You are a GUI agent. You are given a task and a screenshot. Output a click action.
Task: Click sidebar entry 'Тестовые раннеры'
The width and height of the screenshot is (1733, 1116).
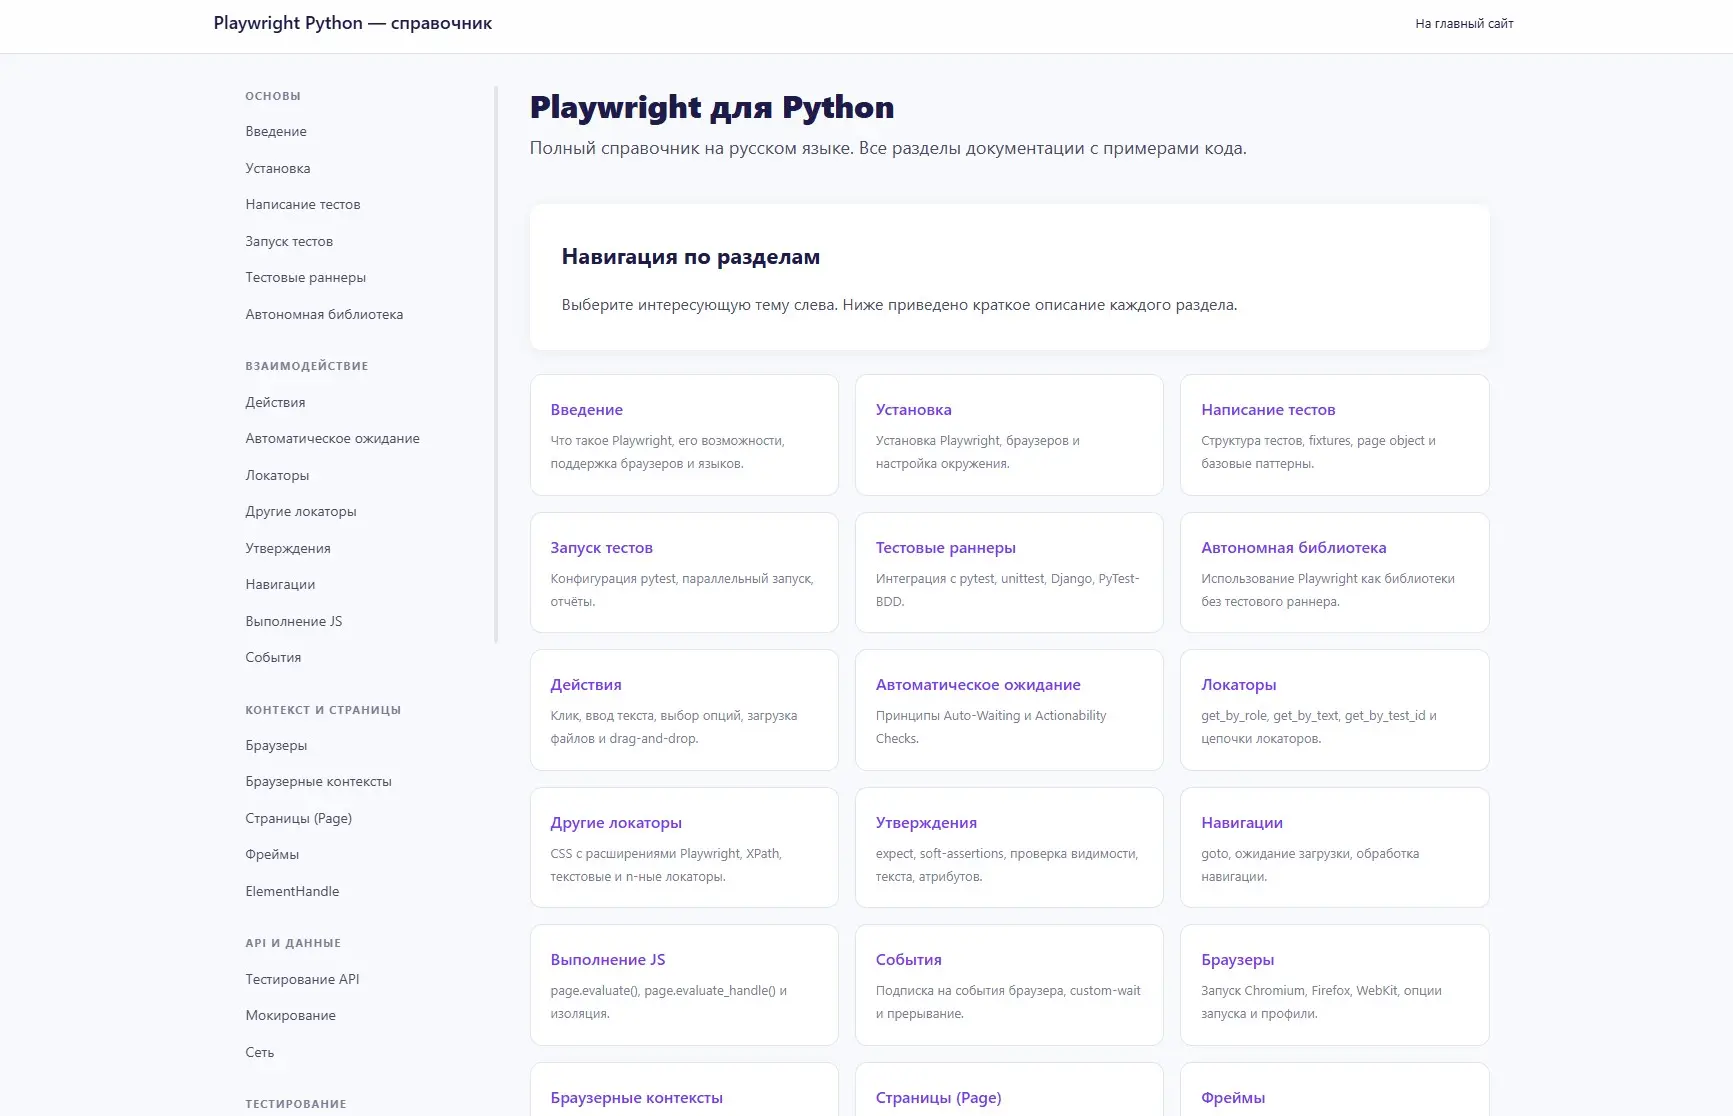306,277
